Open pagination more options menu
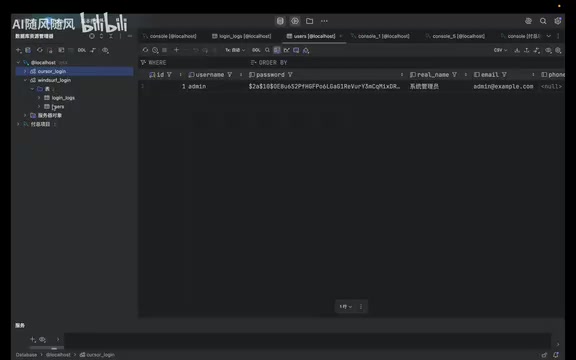This screenshot has height=360, width=576. pyautogui.click(x=361, y=306)
